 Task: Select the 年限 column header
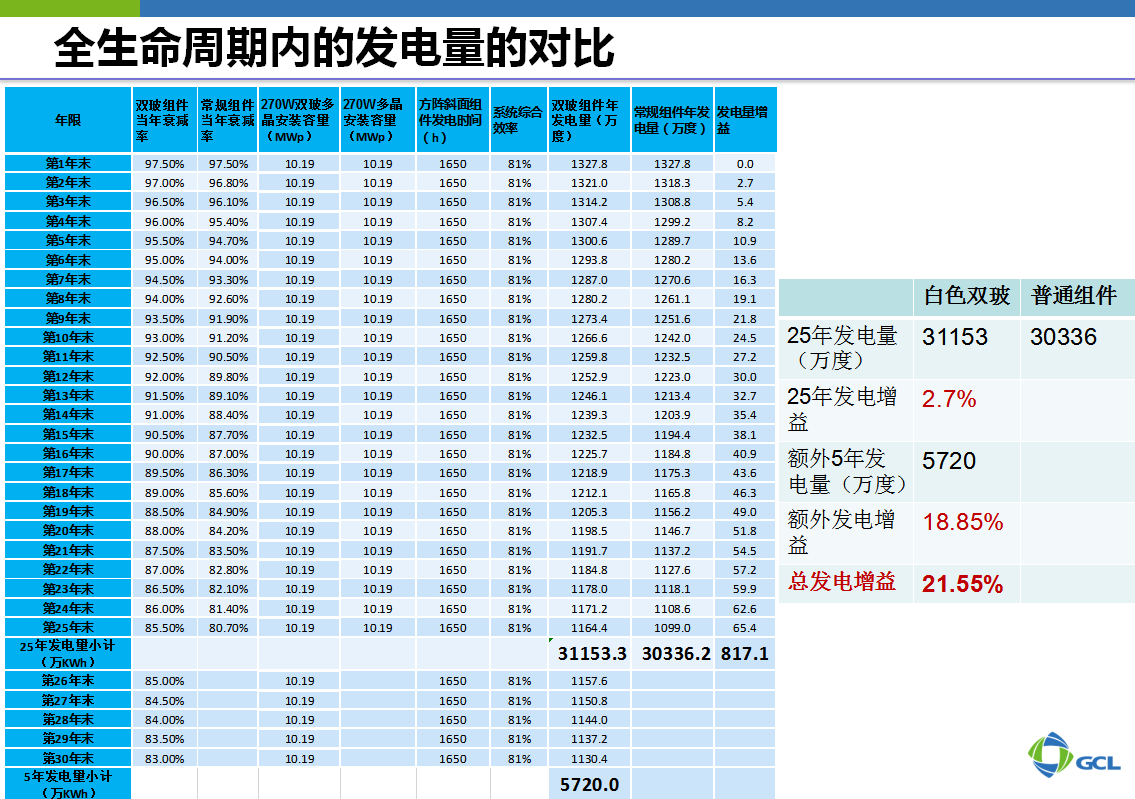coord(68,120)
